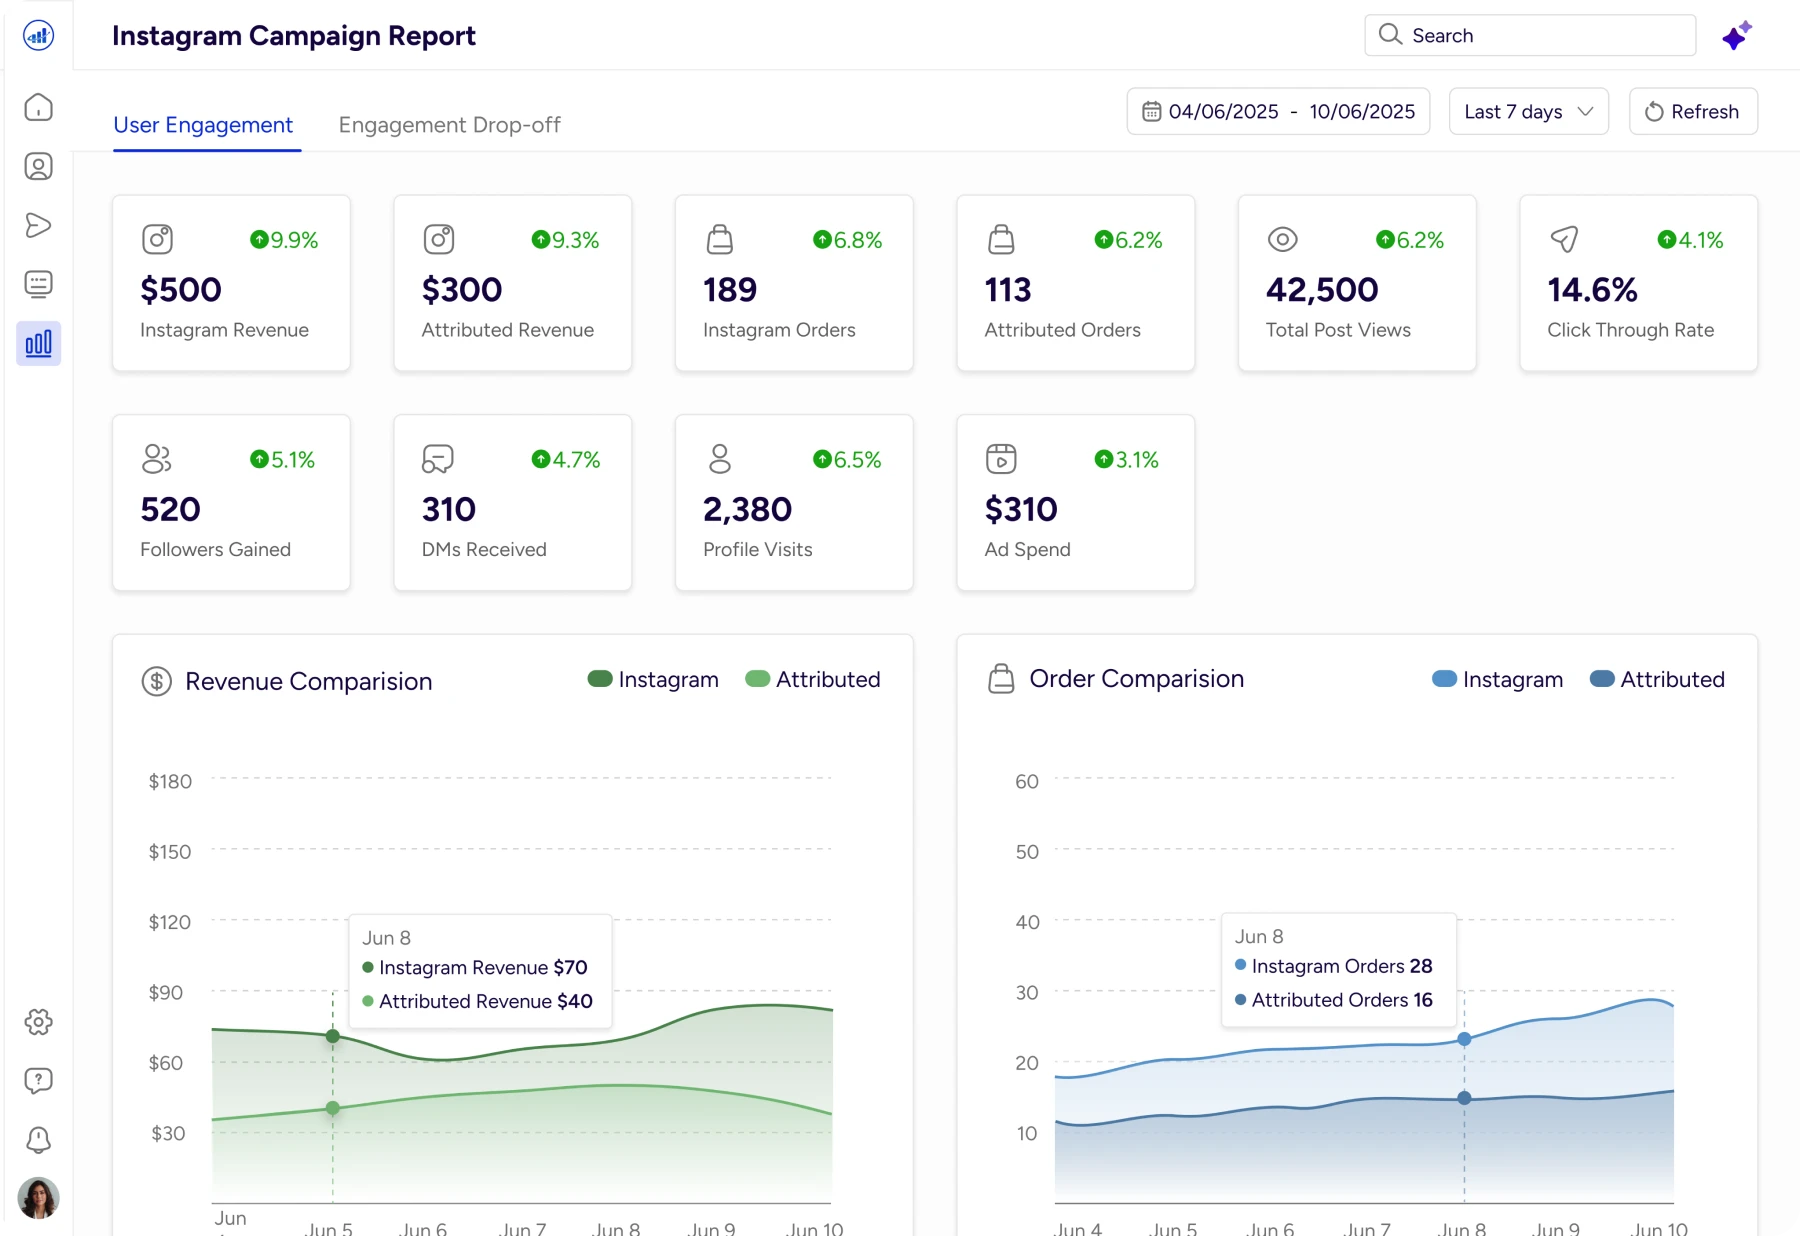Open the date range picker

(1278, 112)
